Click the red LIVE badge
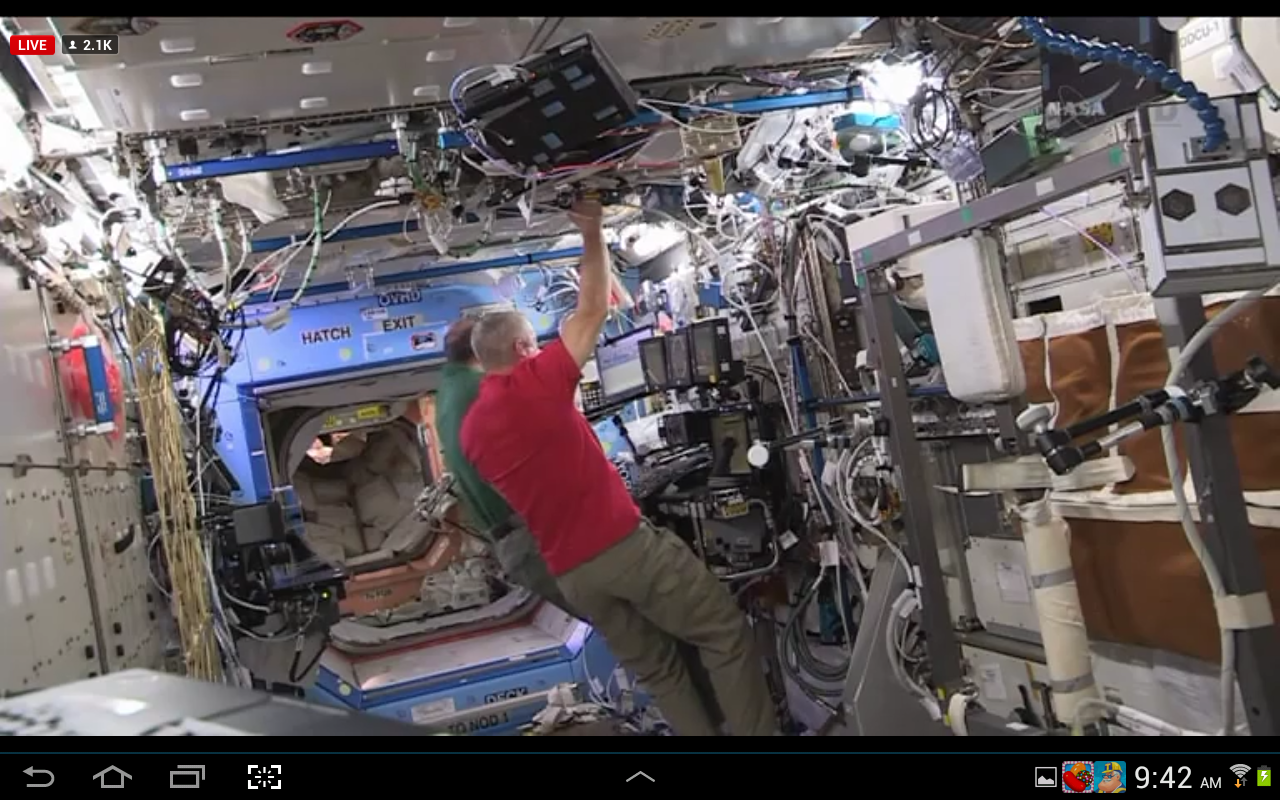Viewport: 1280px width, 800px height. point(32,45)
